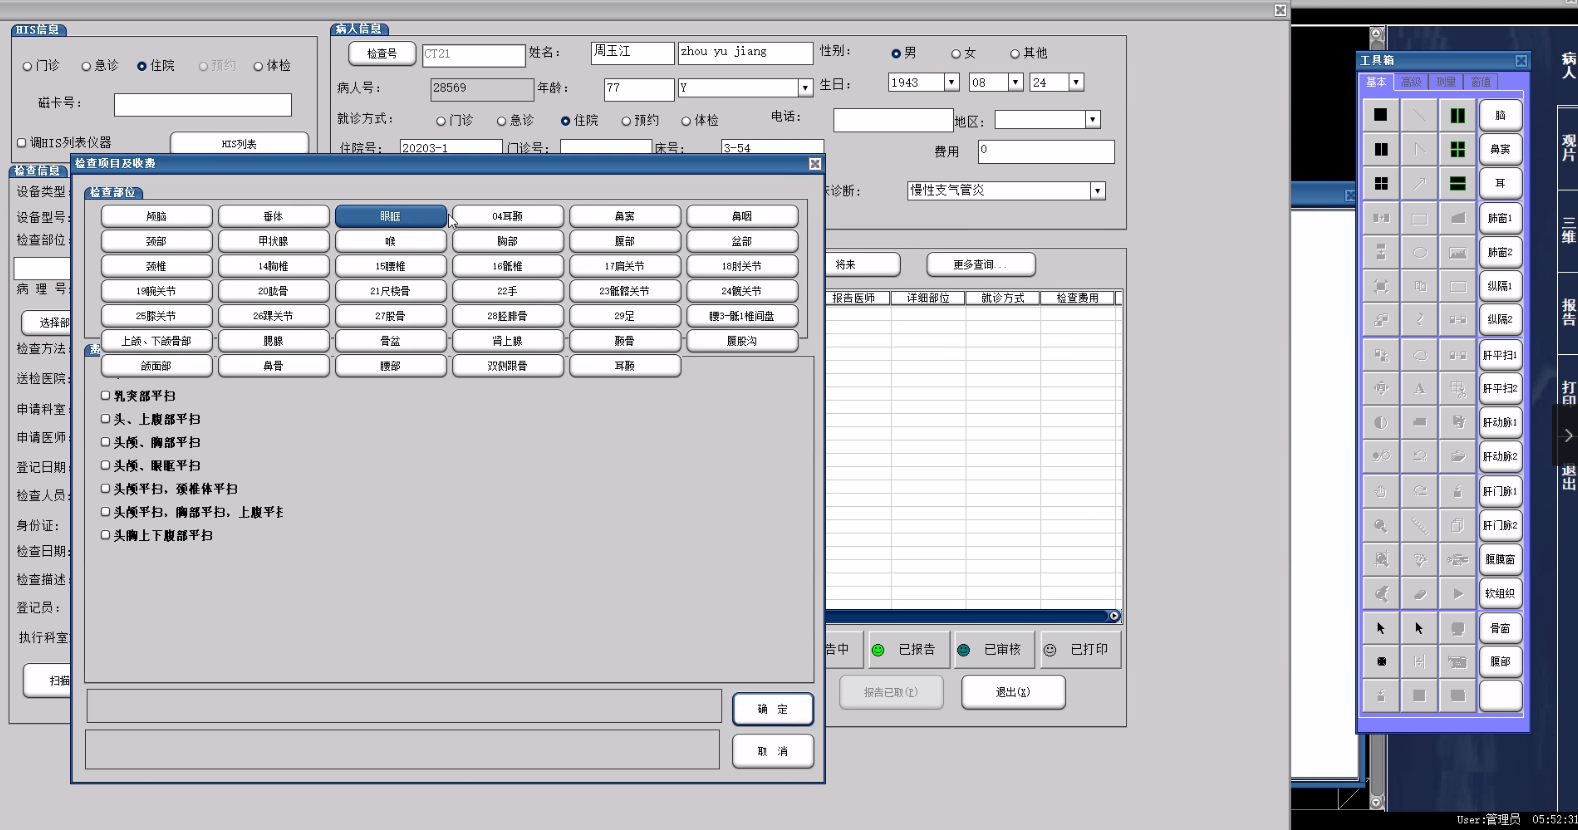This screenshot has height=830, width=1578.
Task: Open the birth day 24 dropdown
Action: point(1076,82)
